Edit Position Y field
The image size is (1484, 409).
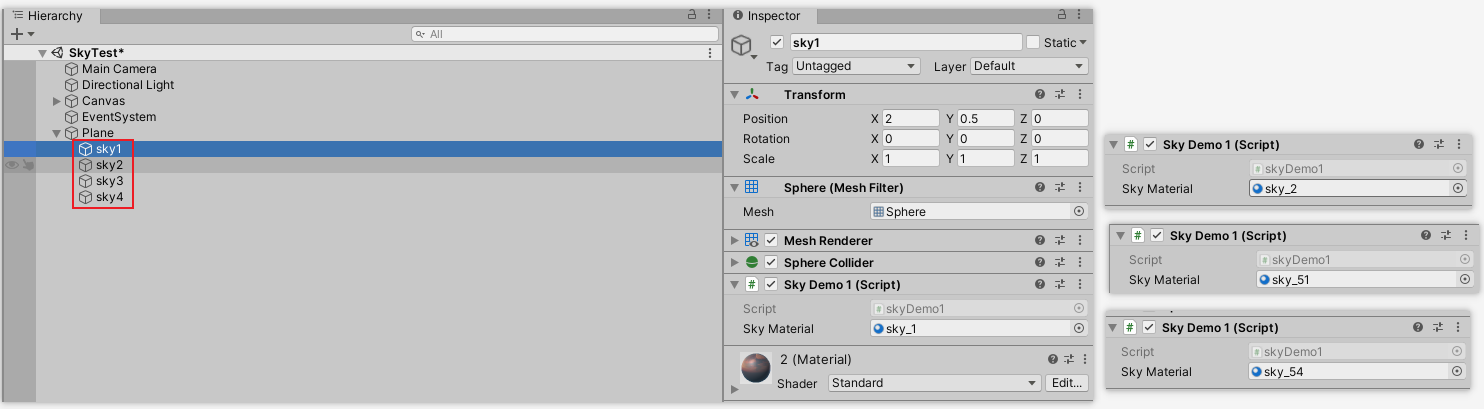pyautogui.click(x=986, y=119)
